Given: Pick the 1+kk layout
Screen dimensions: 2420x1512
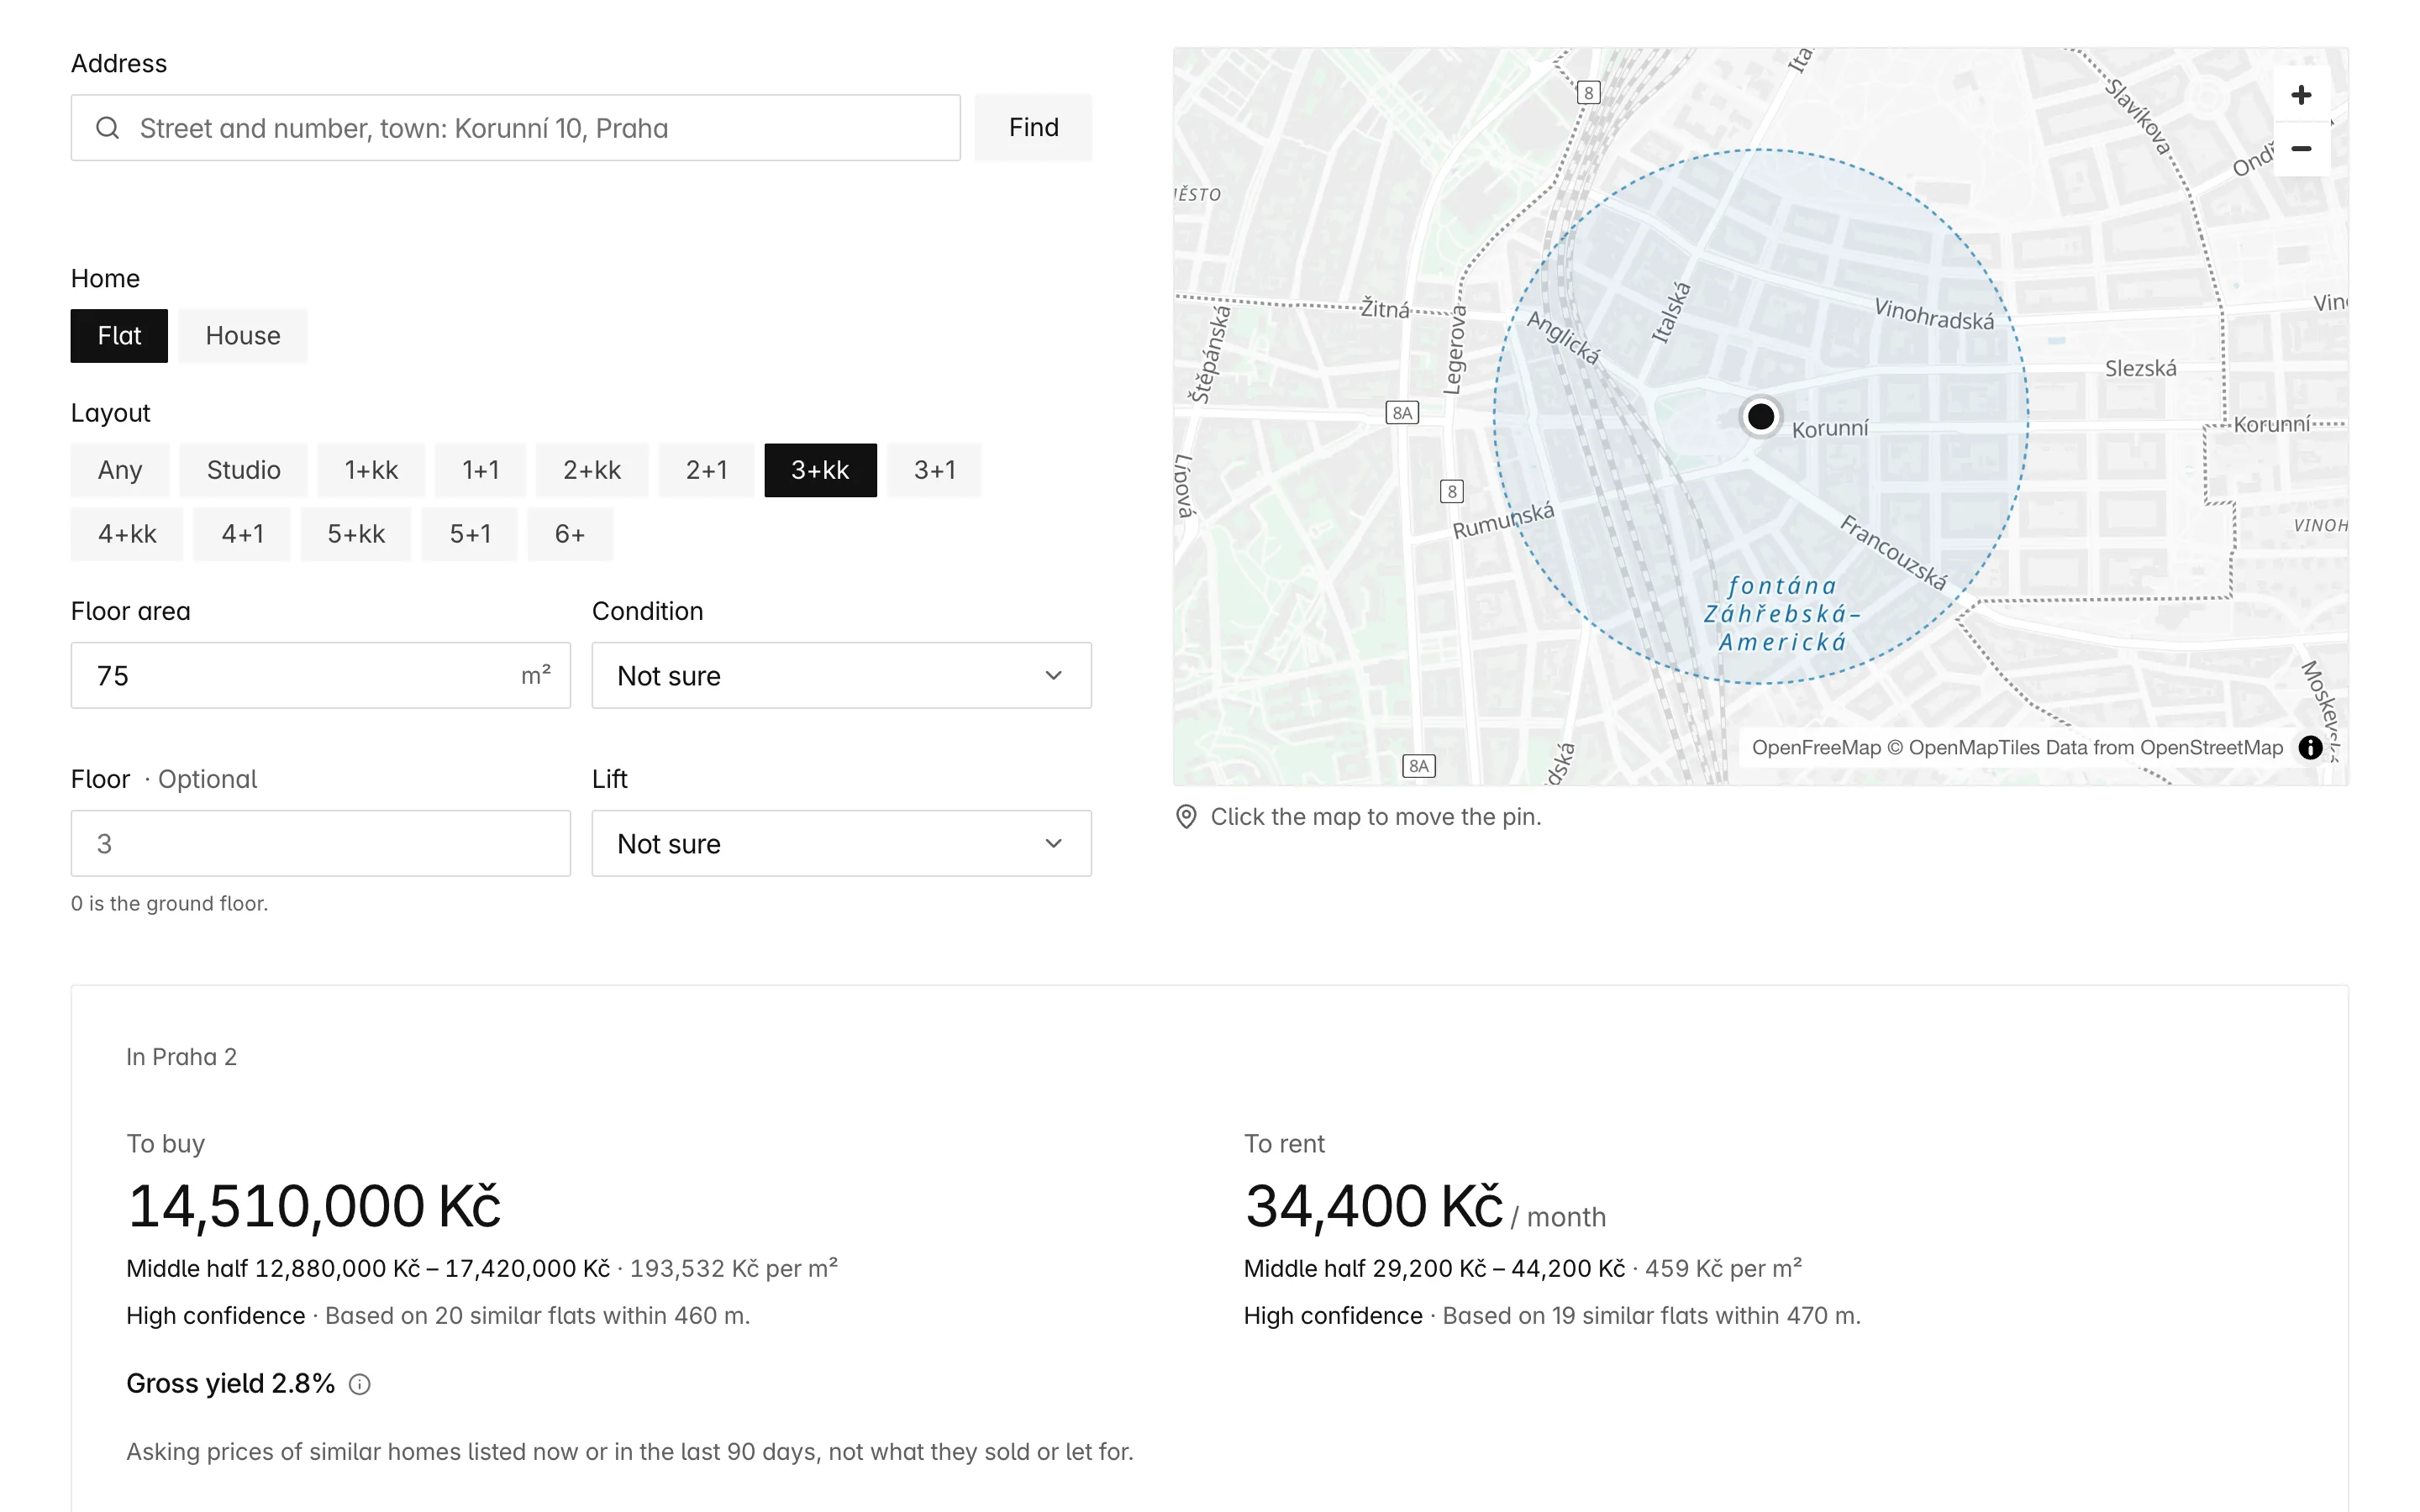Looking at the screenshot, I should pyautogui.click(x=371, y=470).
